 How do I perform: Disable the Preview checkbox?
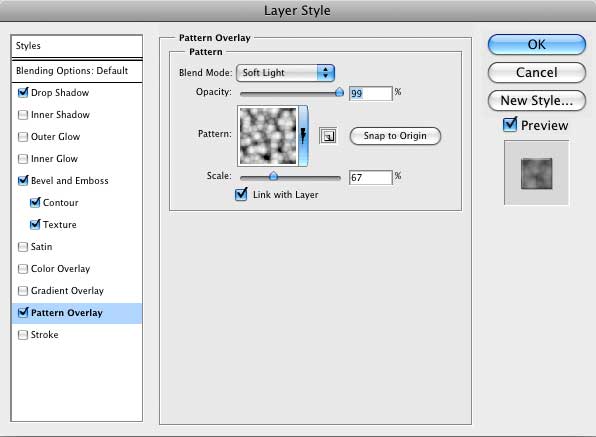[x=510, y=125]
